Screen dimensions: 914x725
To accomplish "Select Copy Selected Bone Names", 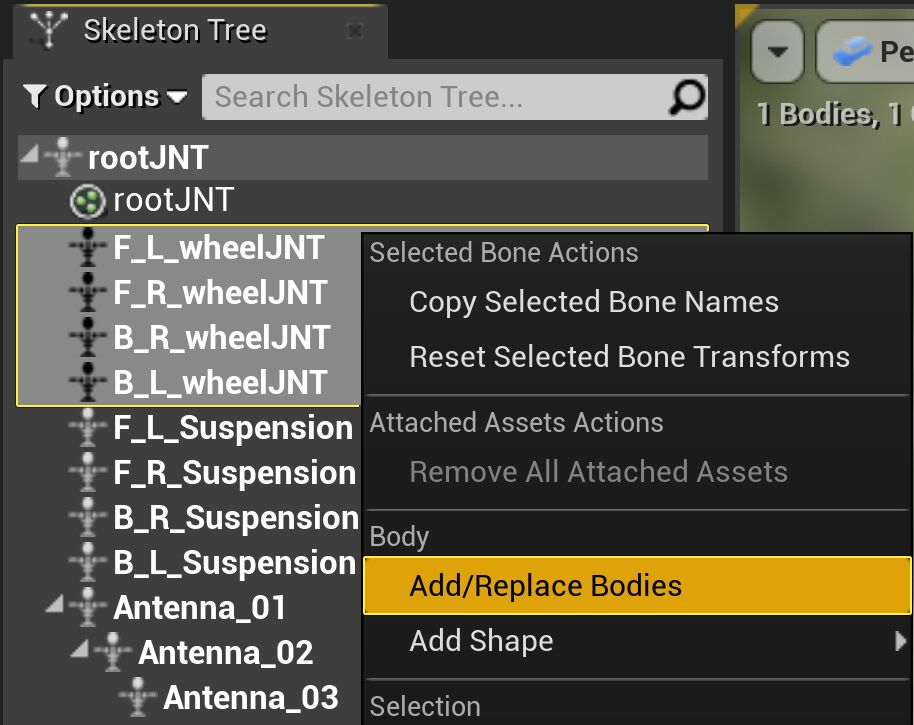I will [x=593, y=302].
